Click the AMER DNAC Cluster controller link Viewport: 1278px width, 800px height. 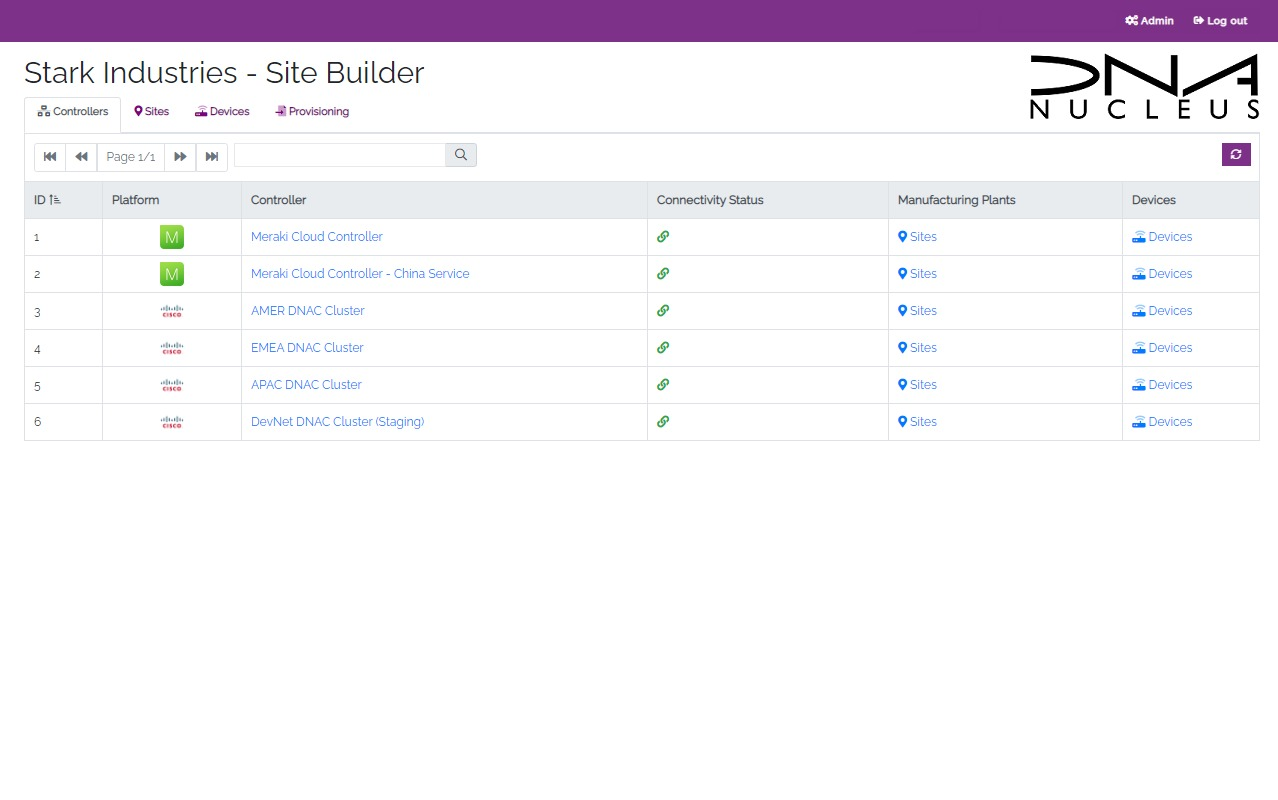(x=307, y=311)
